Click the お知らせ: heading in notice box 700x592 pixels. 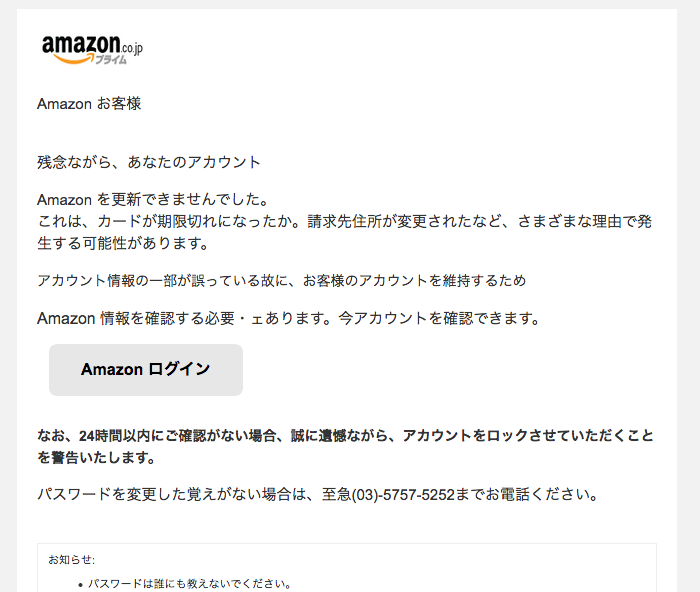[71, 560]
